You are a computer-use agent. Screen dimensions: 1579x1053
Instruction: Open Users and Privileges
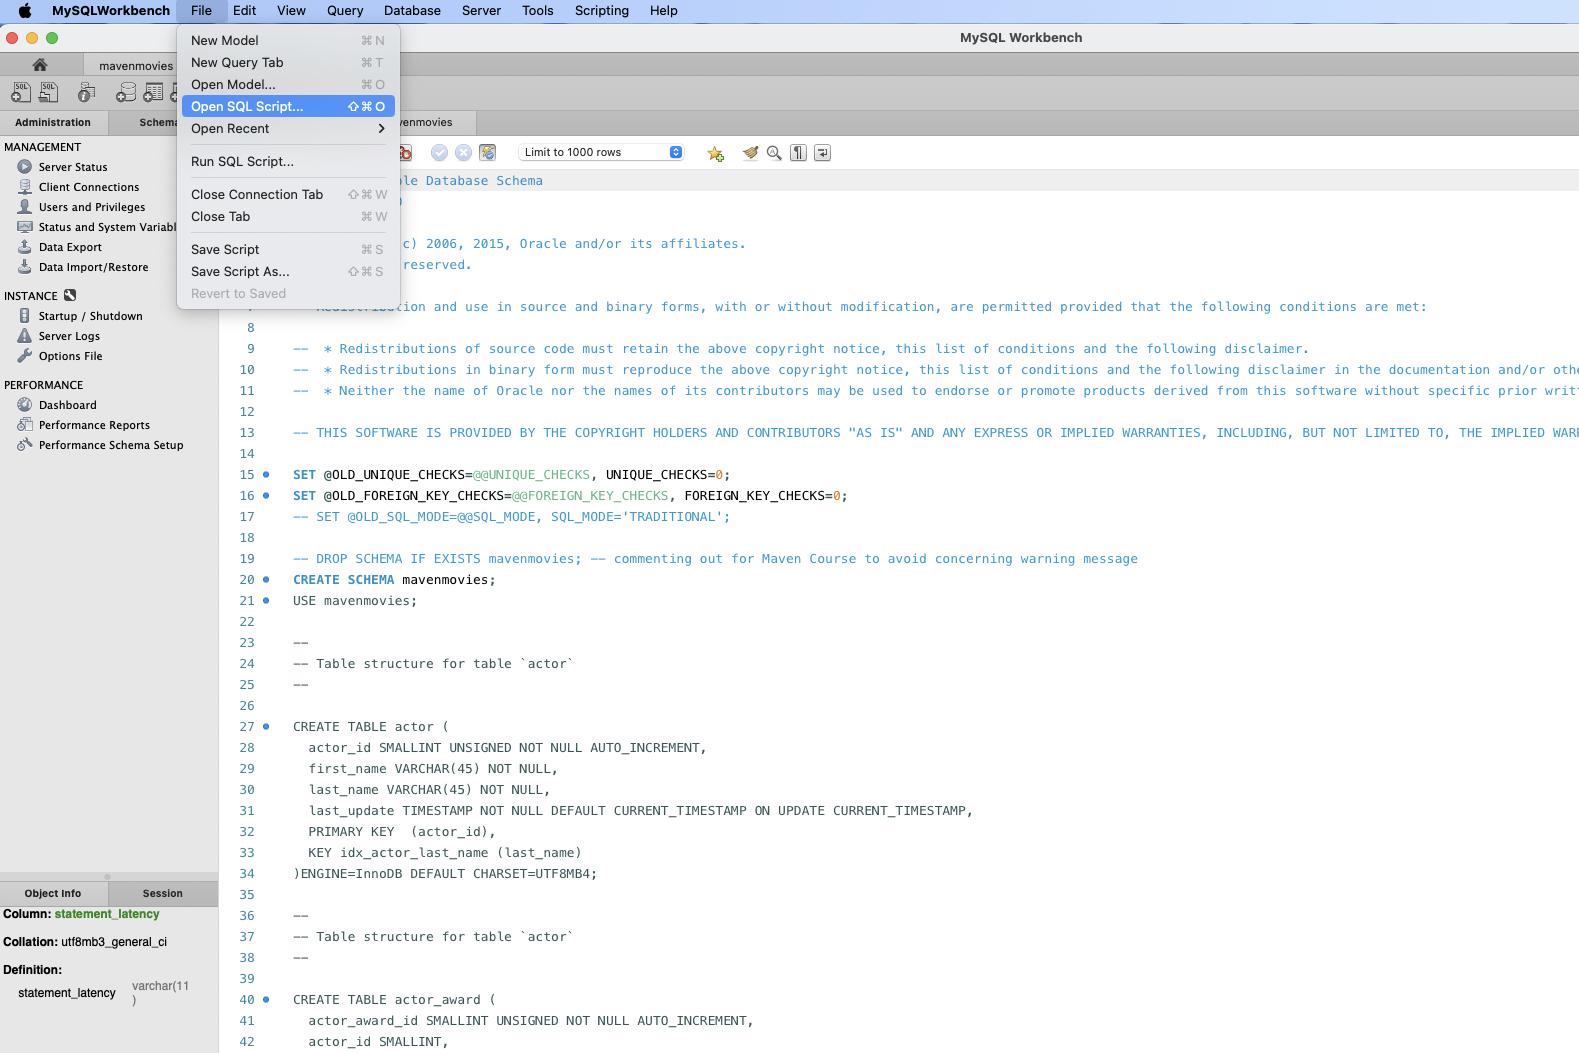(x=92, y=207)
